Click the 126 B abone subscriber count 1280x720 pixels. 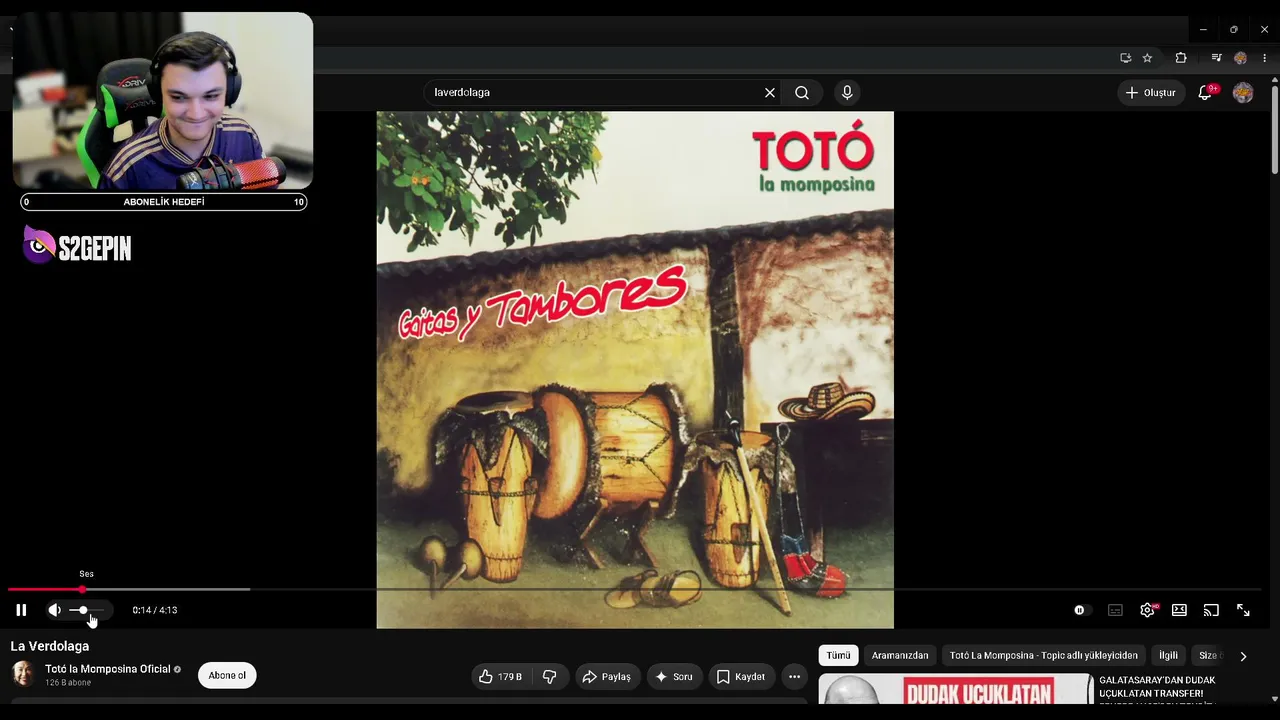point(68,683)
